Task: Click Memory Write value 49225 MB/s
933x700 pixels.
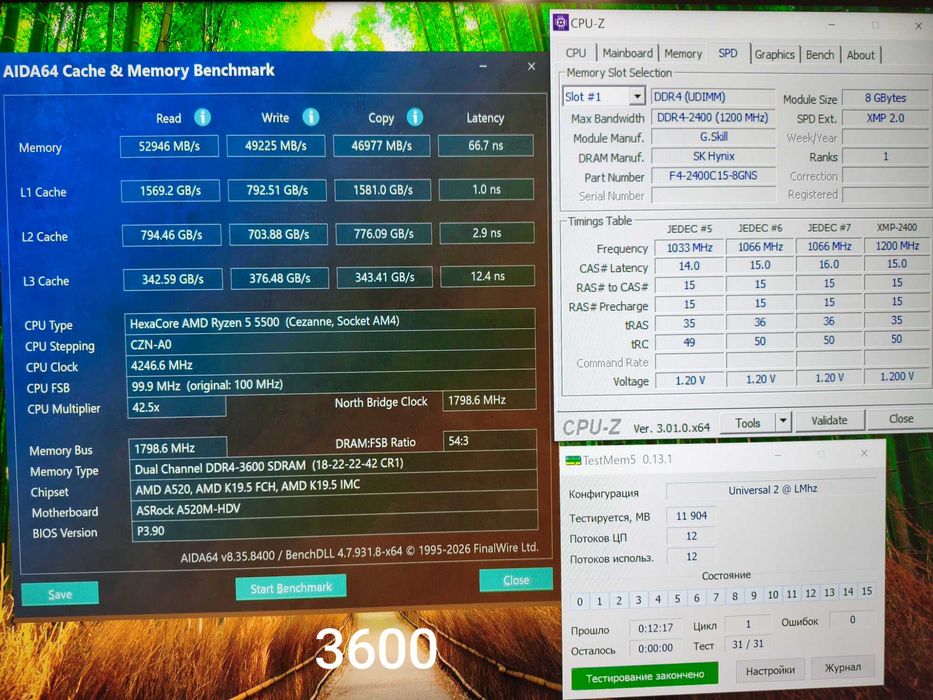Action: (x=275, y=145)
